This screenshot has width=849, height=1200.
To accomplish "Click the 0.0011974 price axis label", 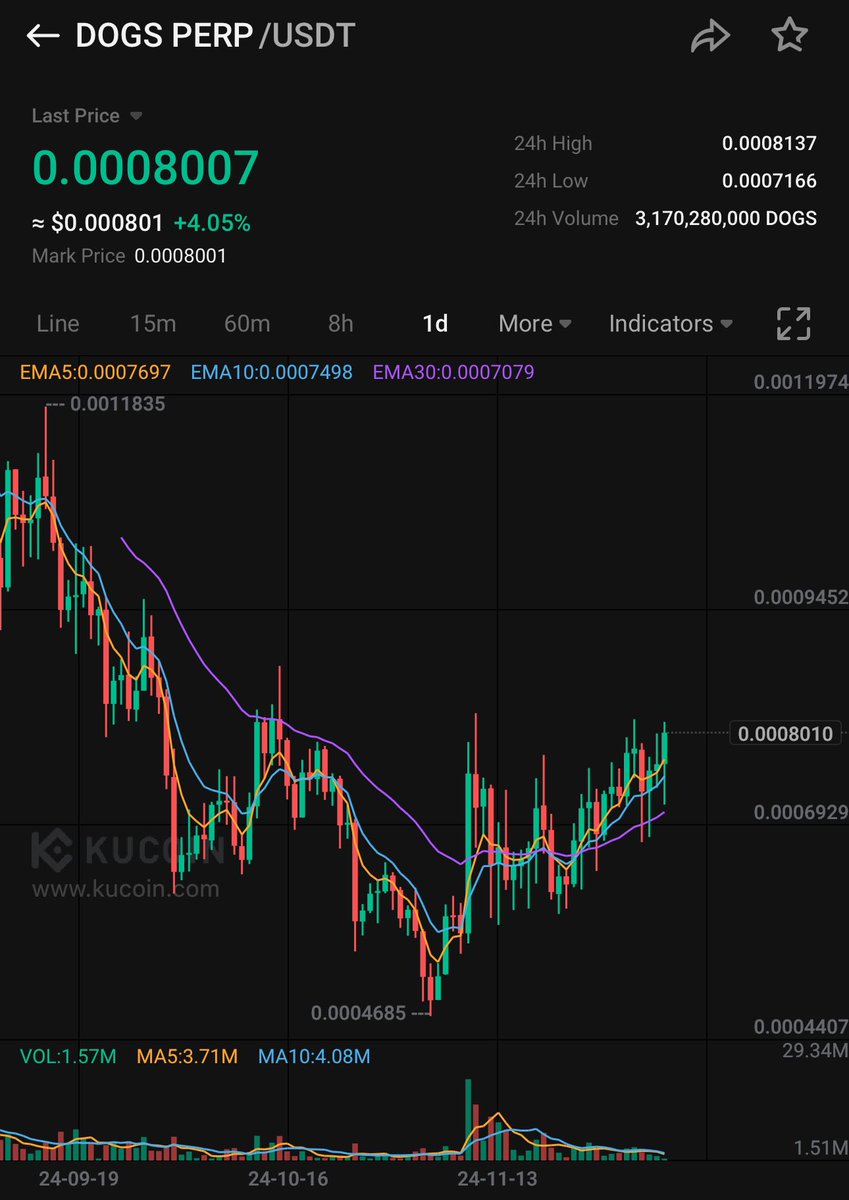I will [x=801, y=383].
